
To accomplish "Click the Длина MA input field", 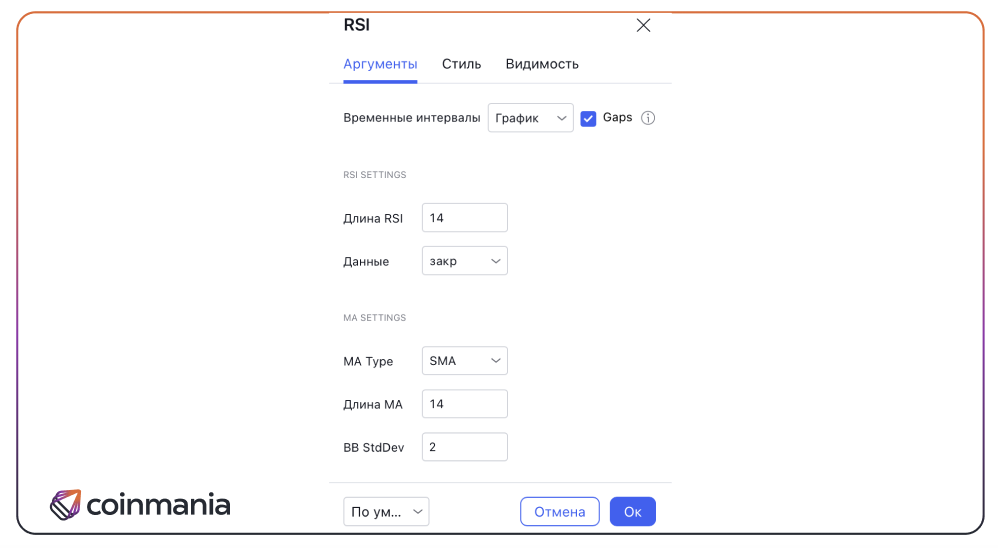I will coord(465,404).
